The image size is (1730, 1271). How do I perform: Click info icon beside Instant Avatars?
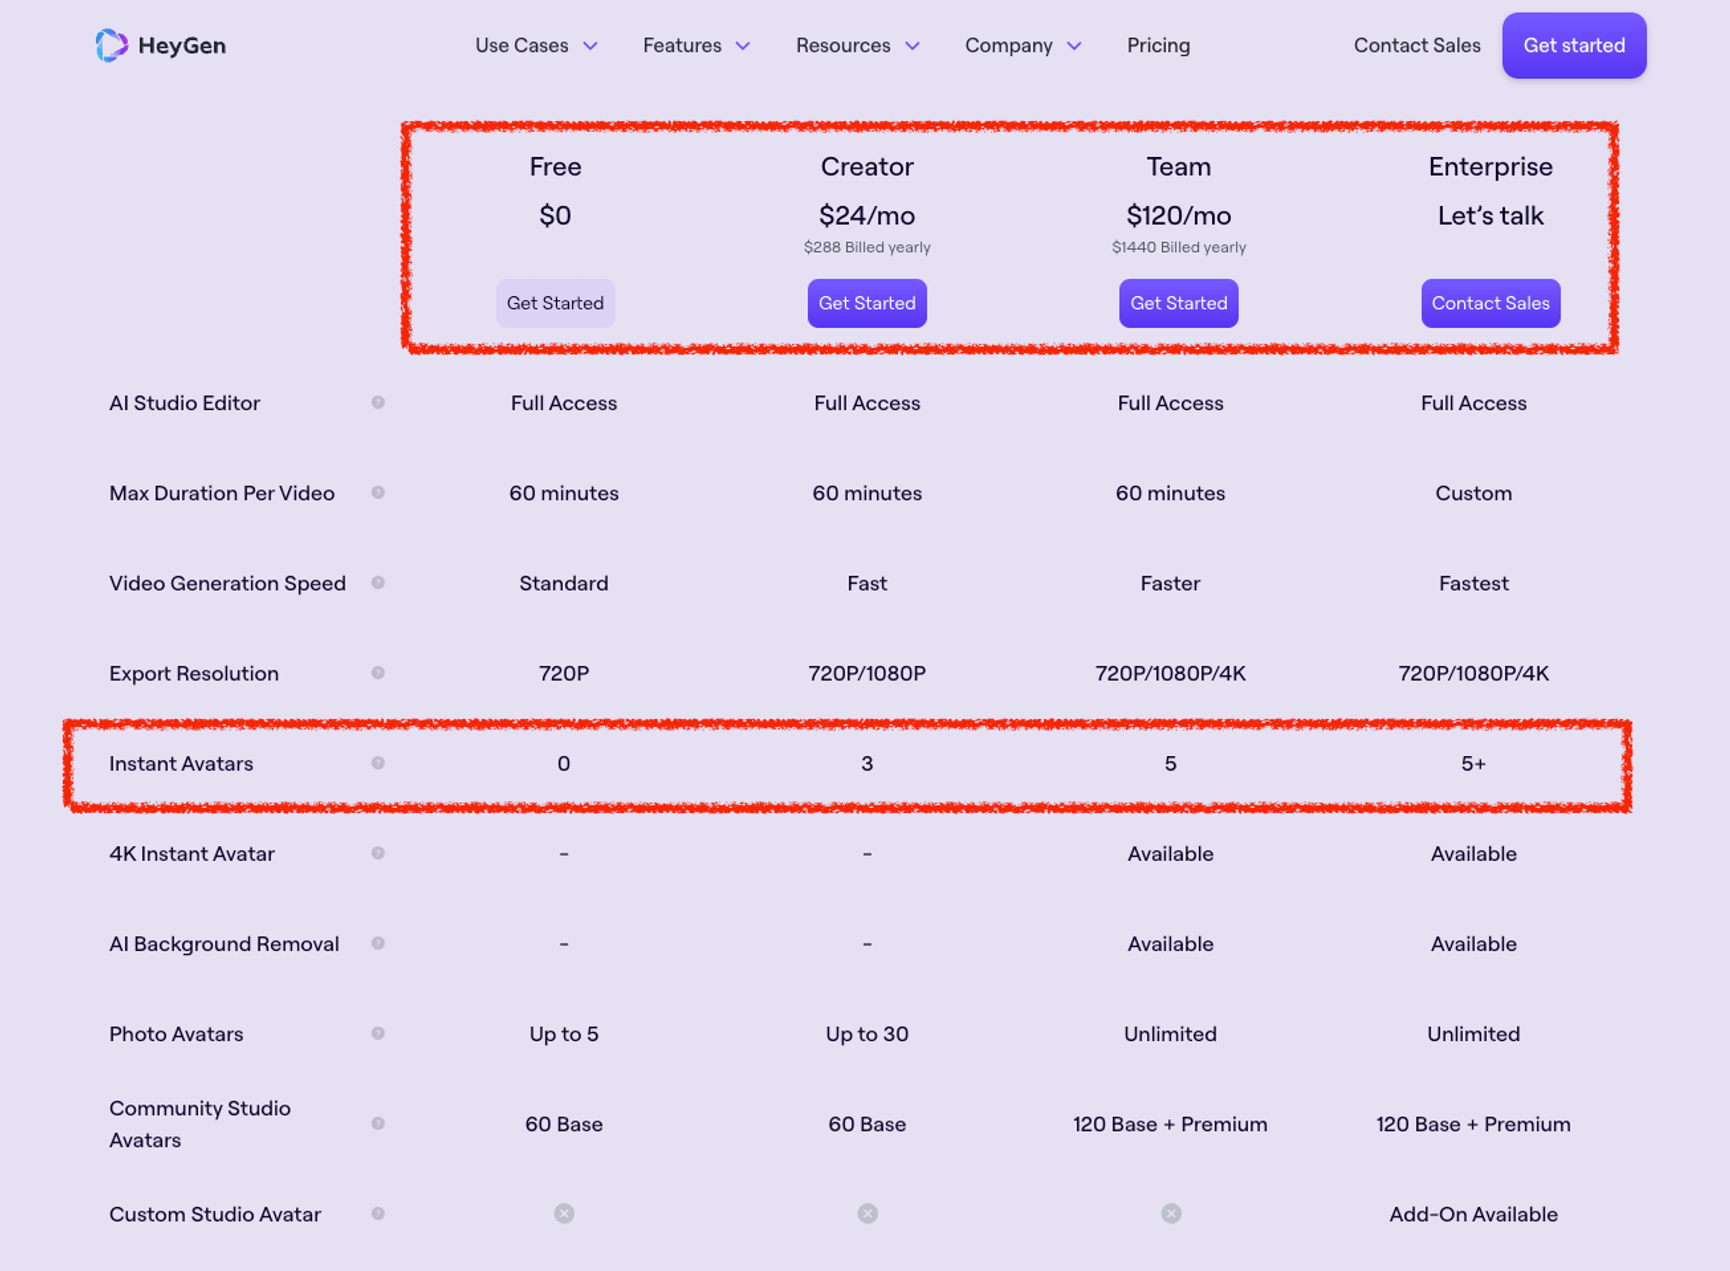(x=378, y=762)
